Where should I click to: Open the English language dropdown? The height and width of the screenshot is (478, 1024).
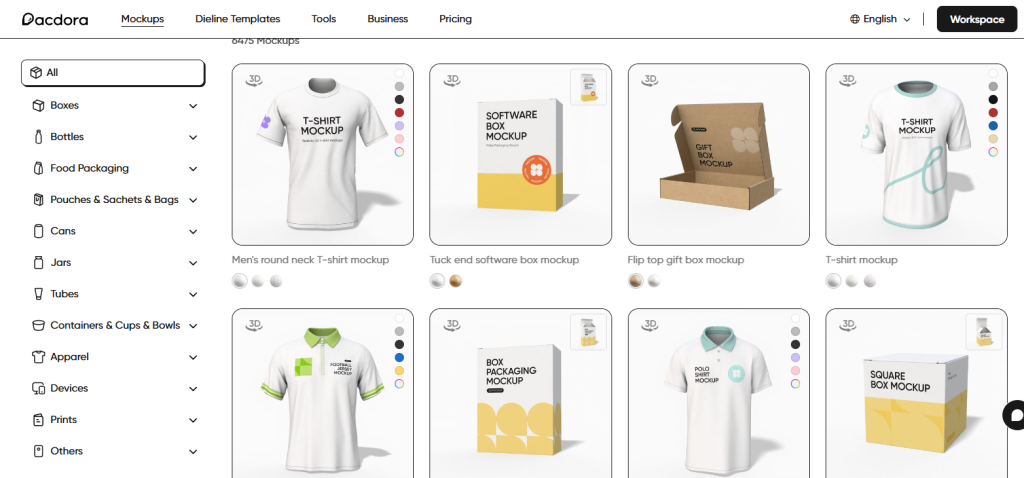pos(880,19)
